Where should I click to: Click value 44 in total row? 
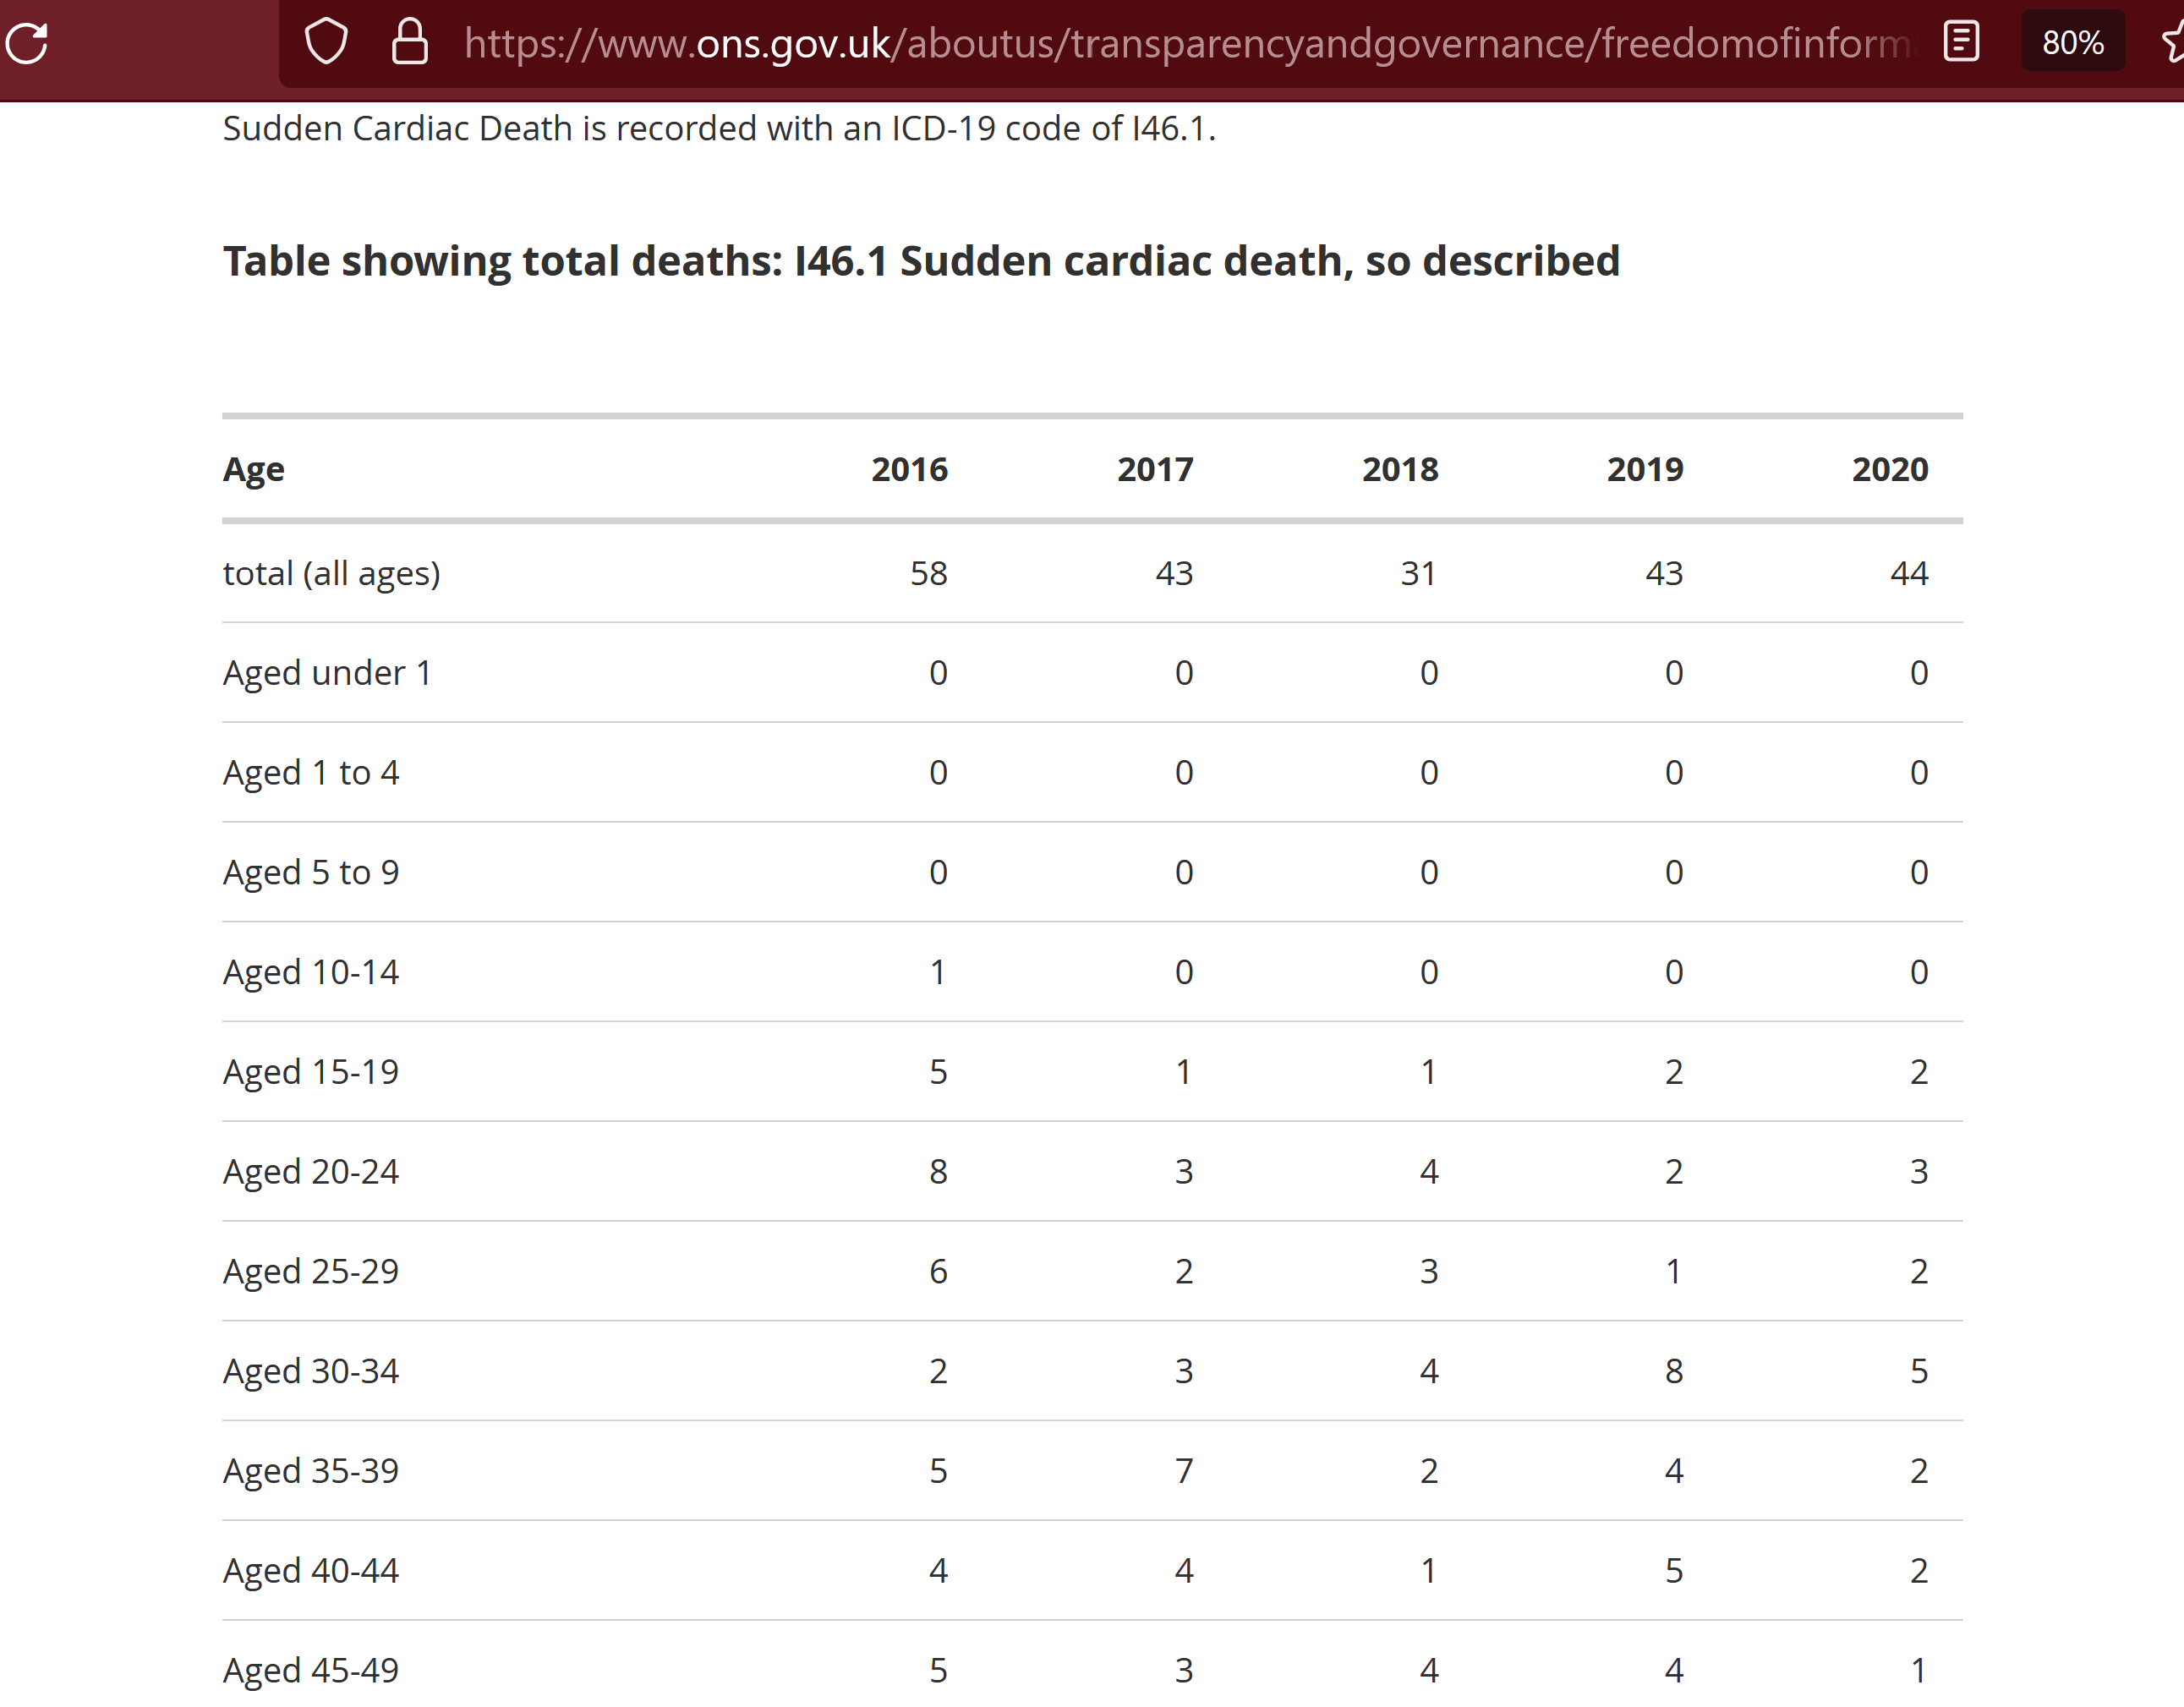tap(1909, 573)
